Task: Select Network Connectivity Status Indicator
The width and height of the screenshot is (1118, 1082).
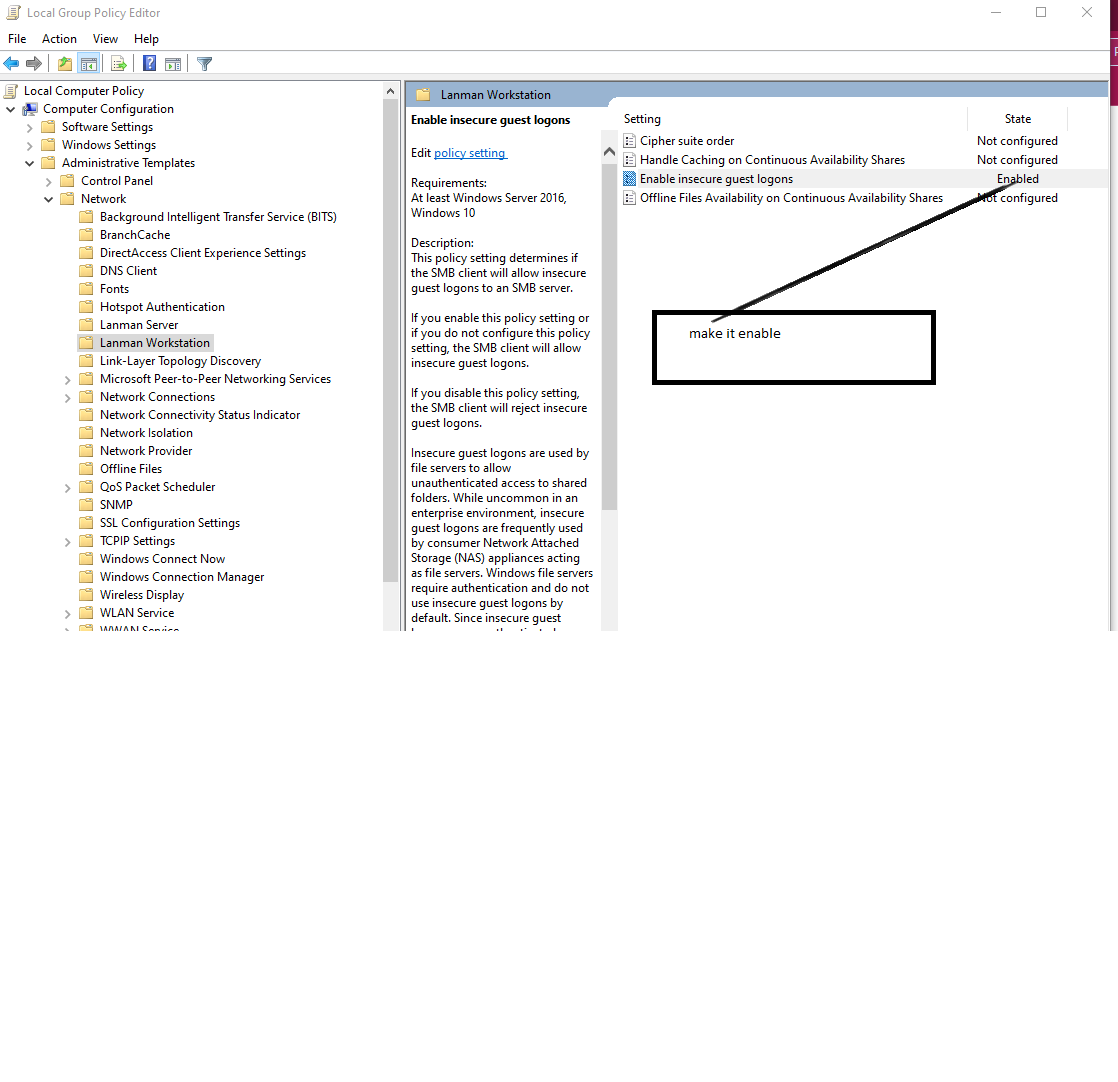Action: click(200, 415)
